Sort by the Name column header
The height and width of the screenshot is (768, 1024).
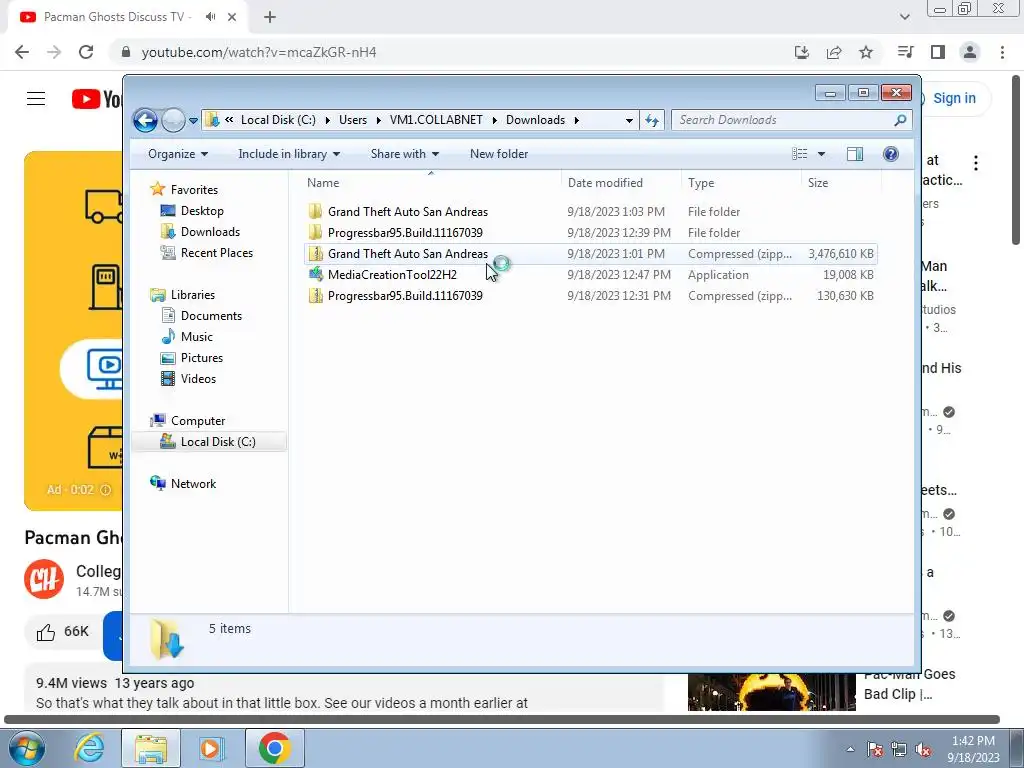point(431,183)
